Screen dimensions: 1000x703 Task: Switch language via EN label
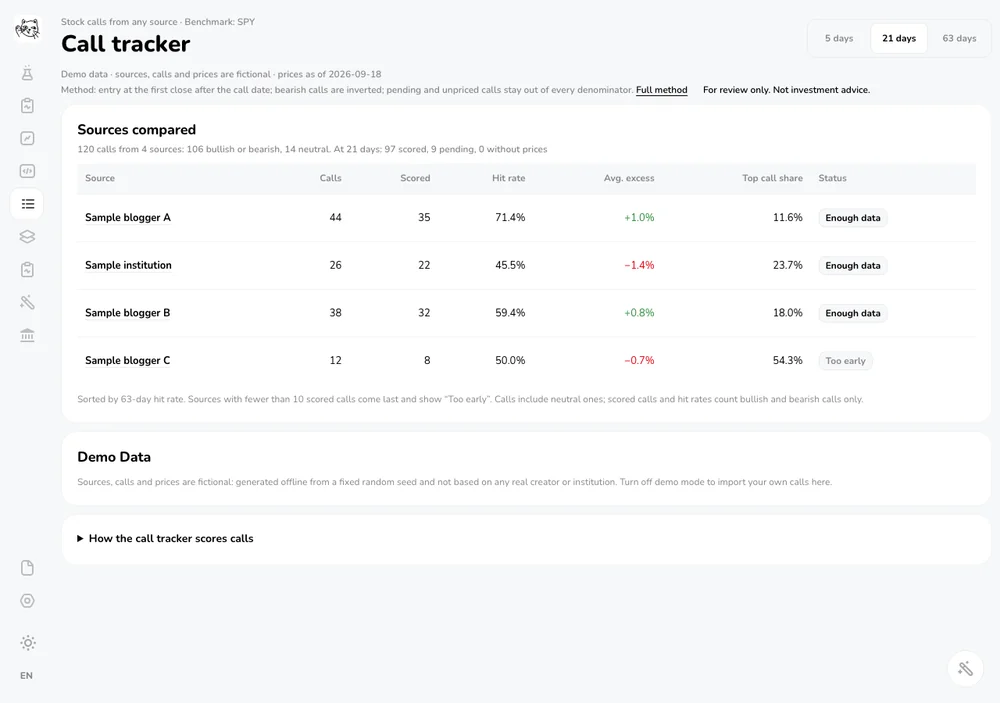click(x=26, y=676)
